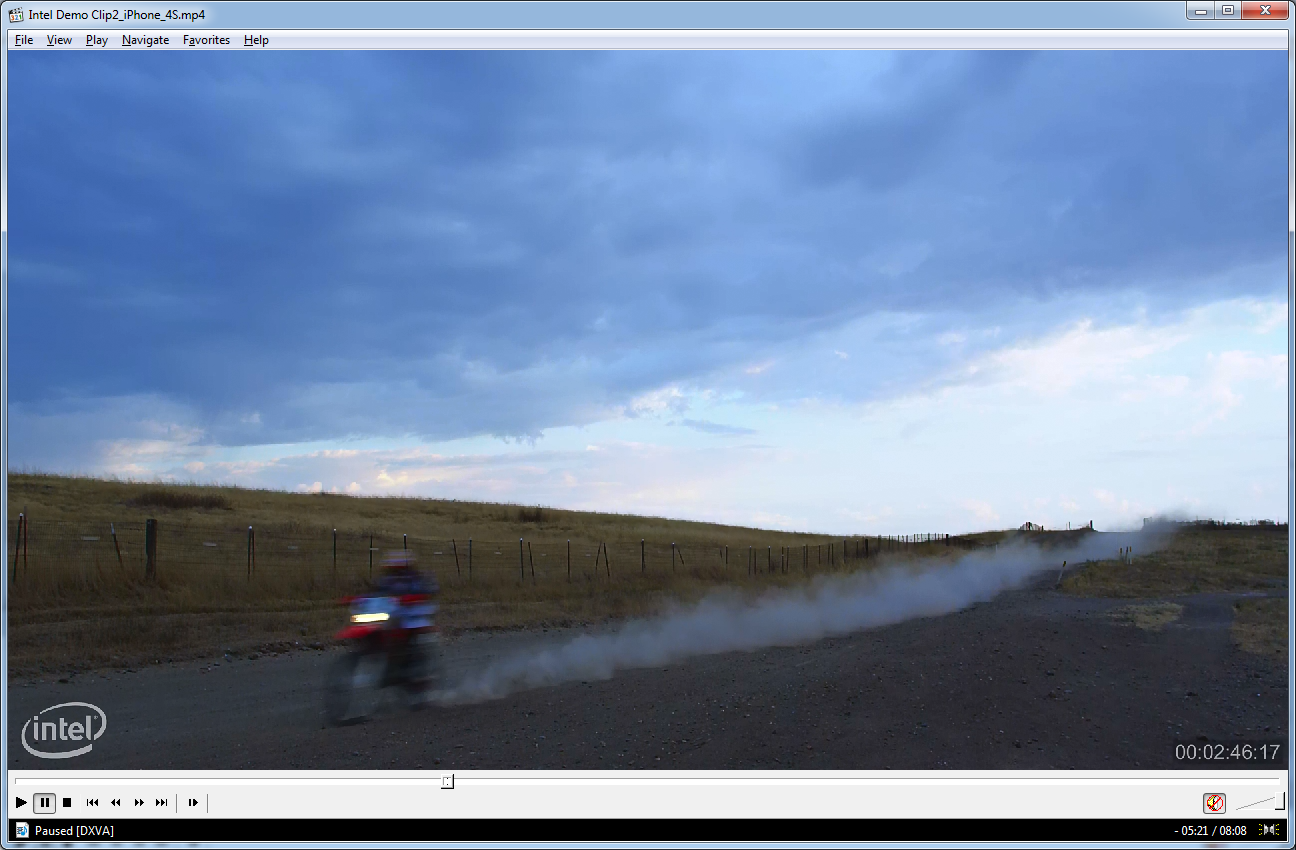1296x850 pixels.
Task: Click the file type icon in status bar
Action: (x=22, y=830)
